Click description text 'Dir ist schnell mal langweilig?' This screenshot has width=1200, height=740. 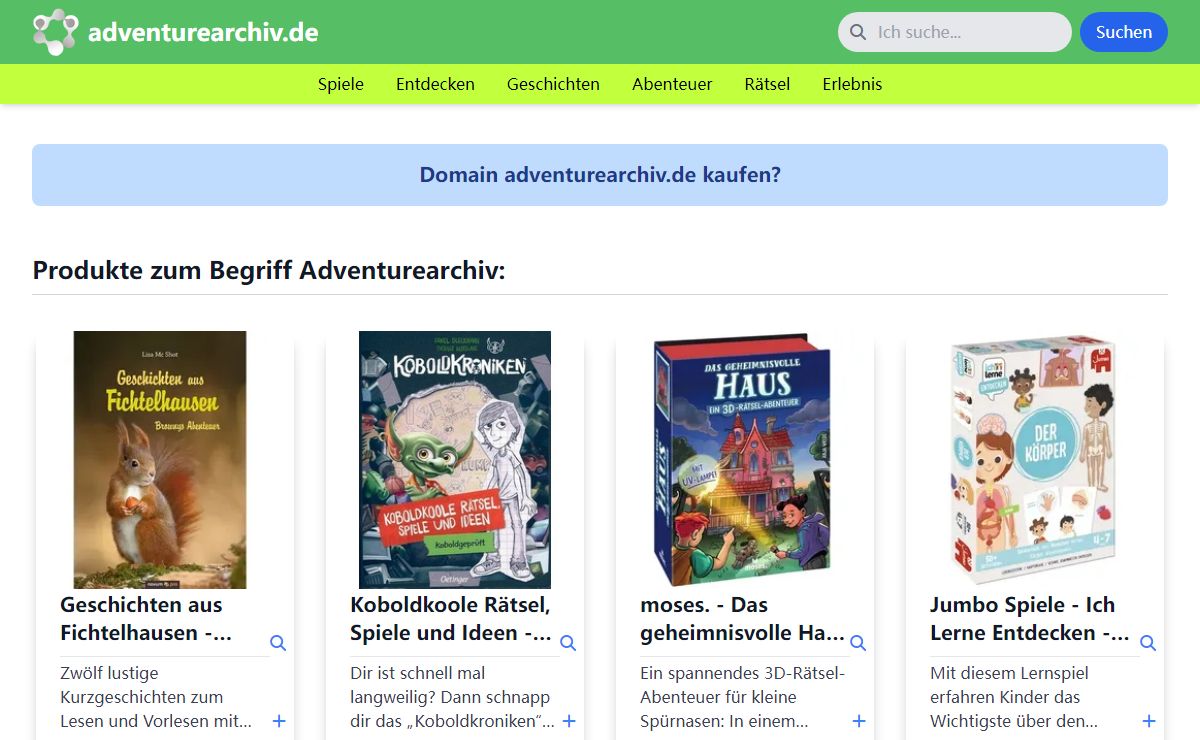coord(451,697)
